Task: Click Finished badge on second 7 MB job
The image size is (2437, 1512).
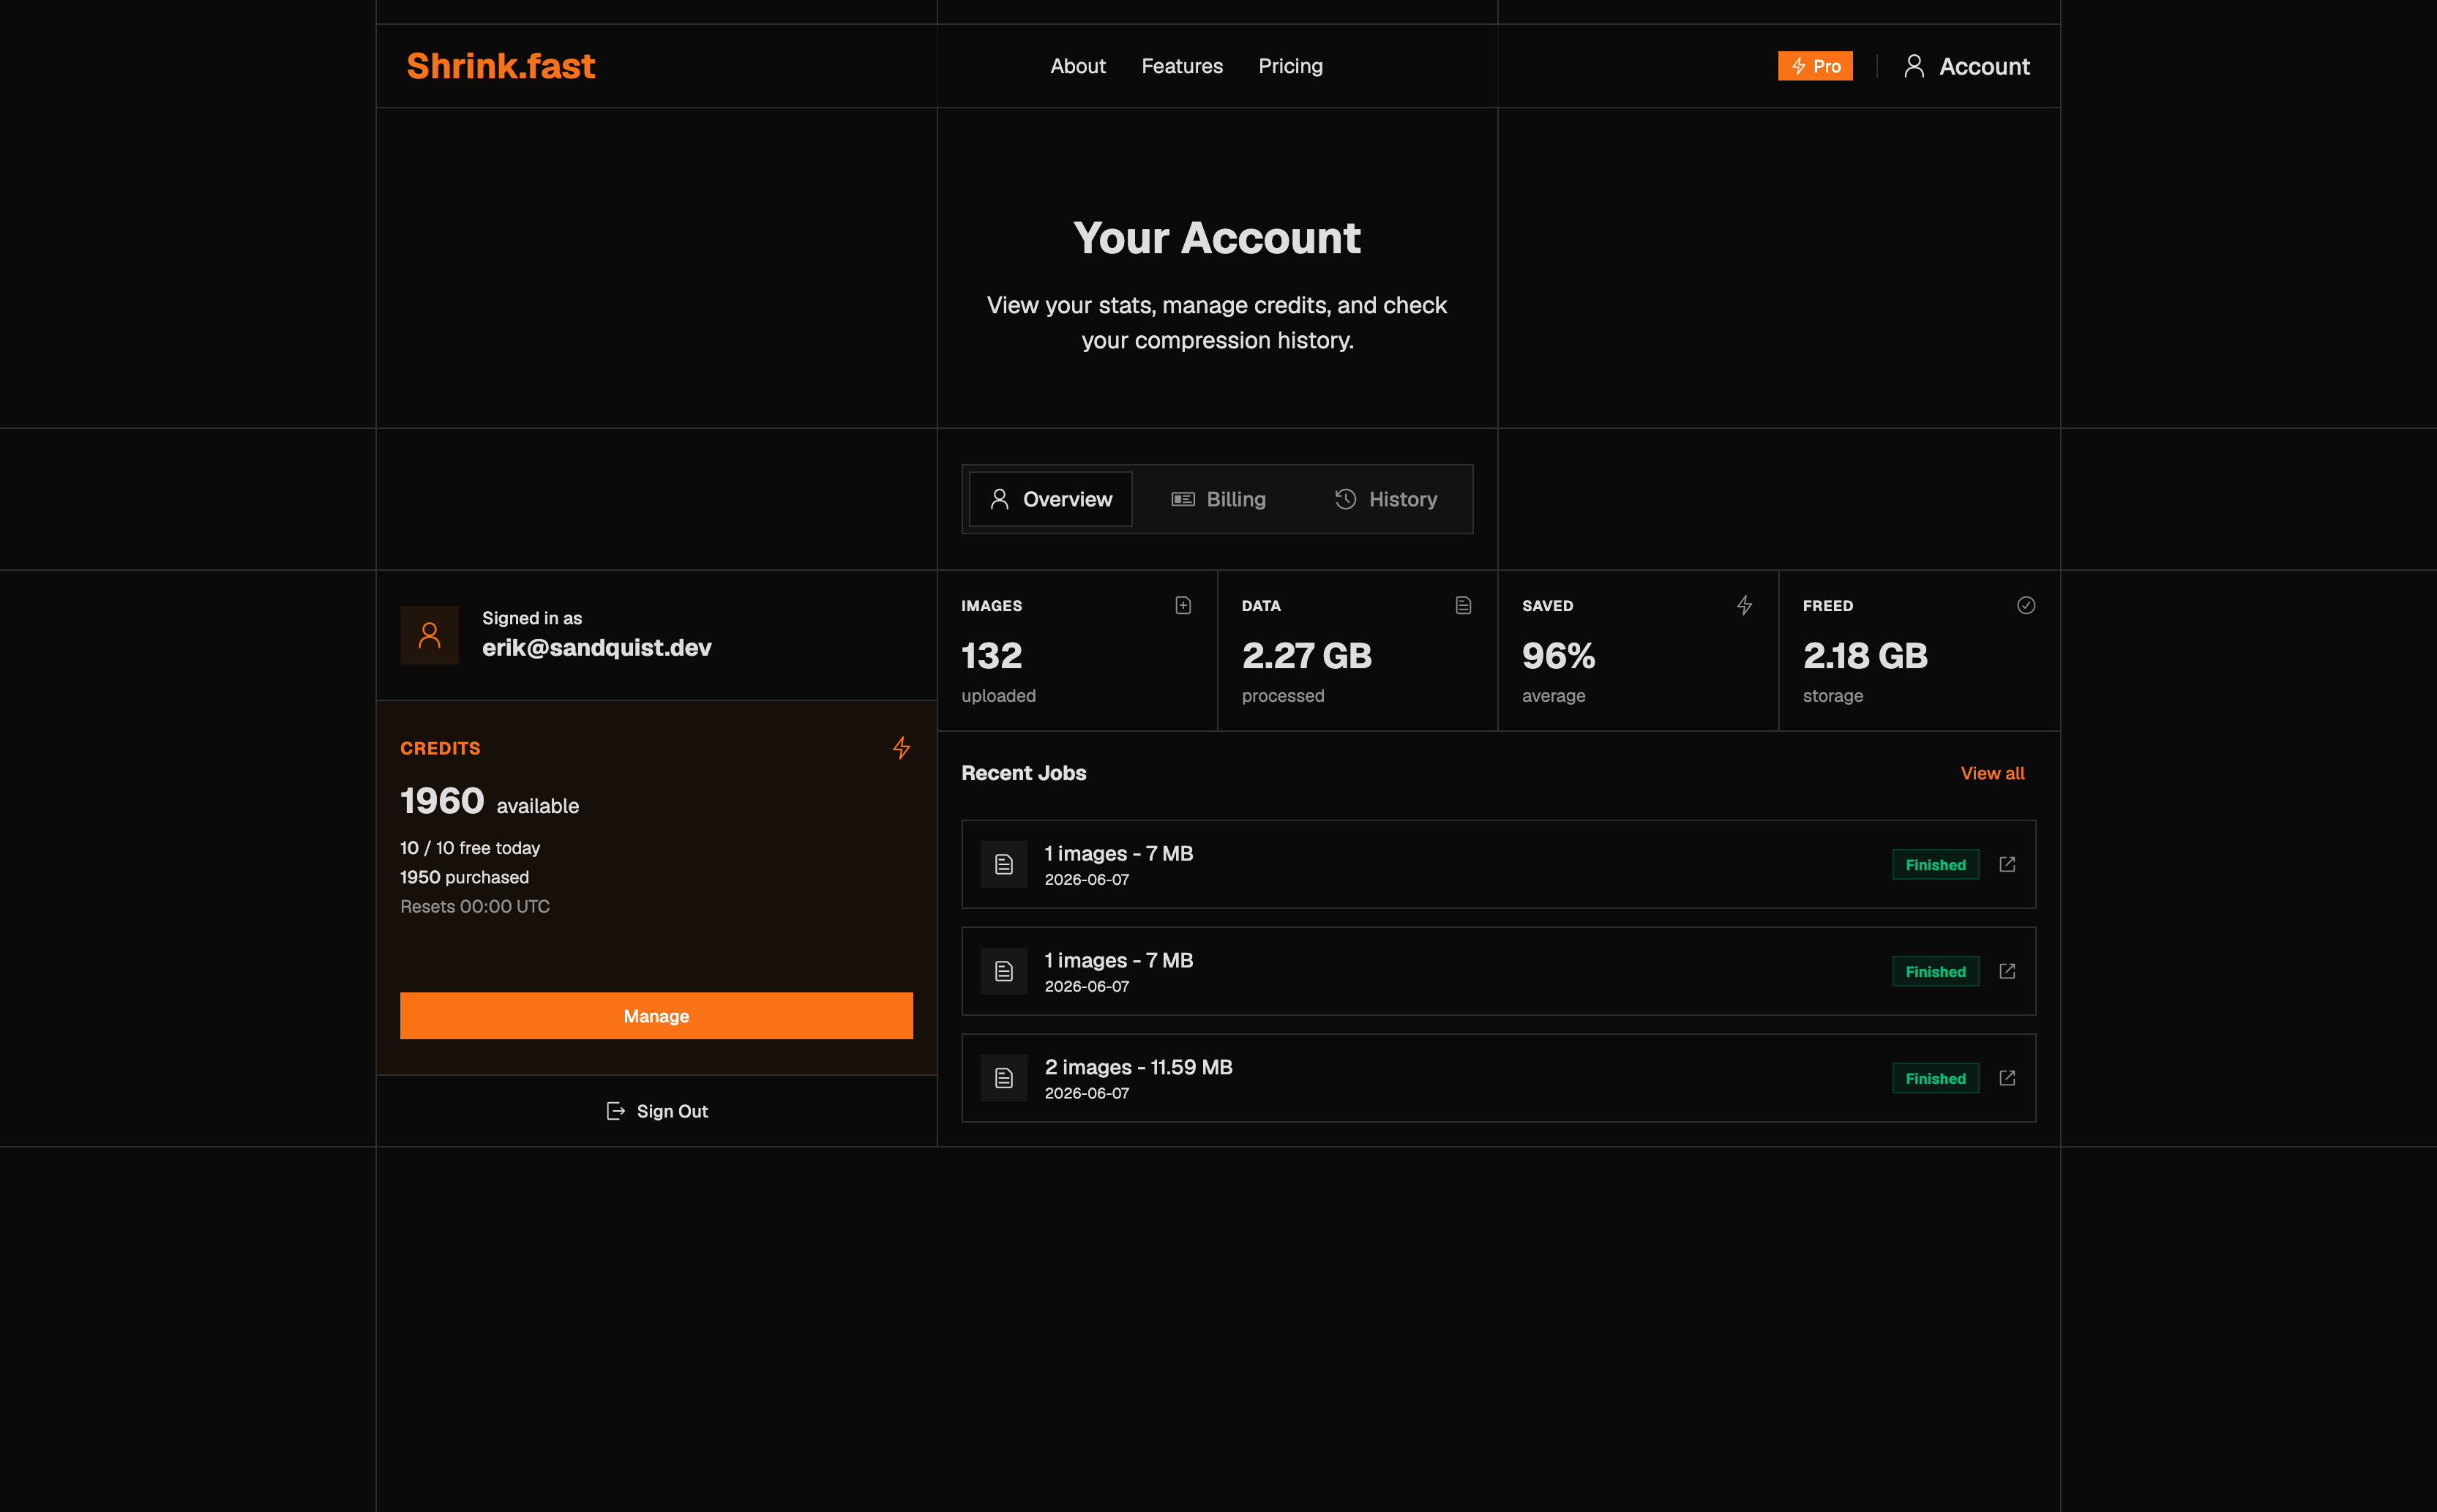Action: pos(1935,972)
